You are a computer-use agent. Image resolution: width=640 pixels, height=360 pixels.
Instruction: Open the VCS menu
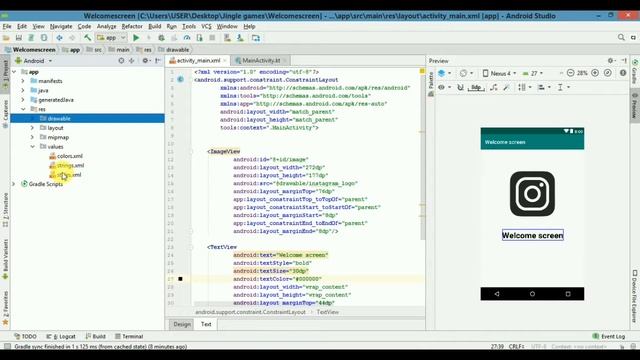click(x=206, y=26)
